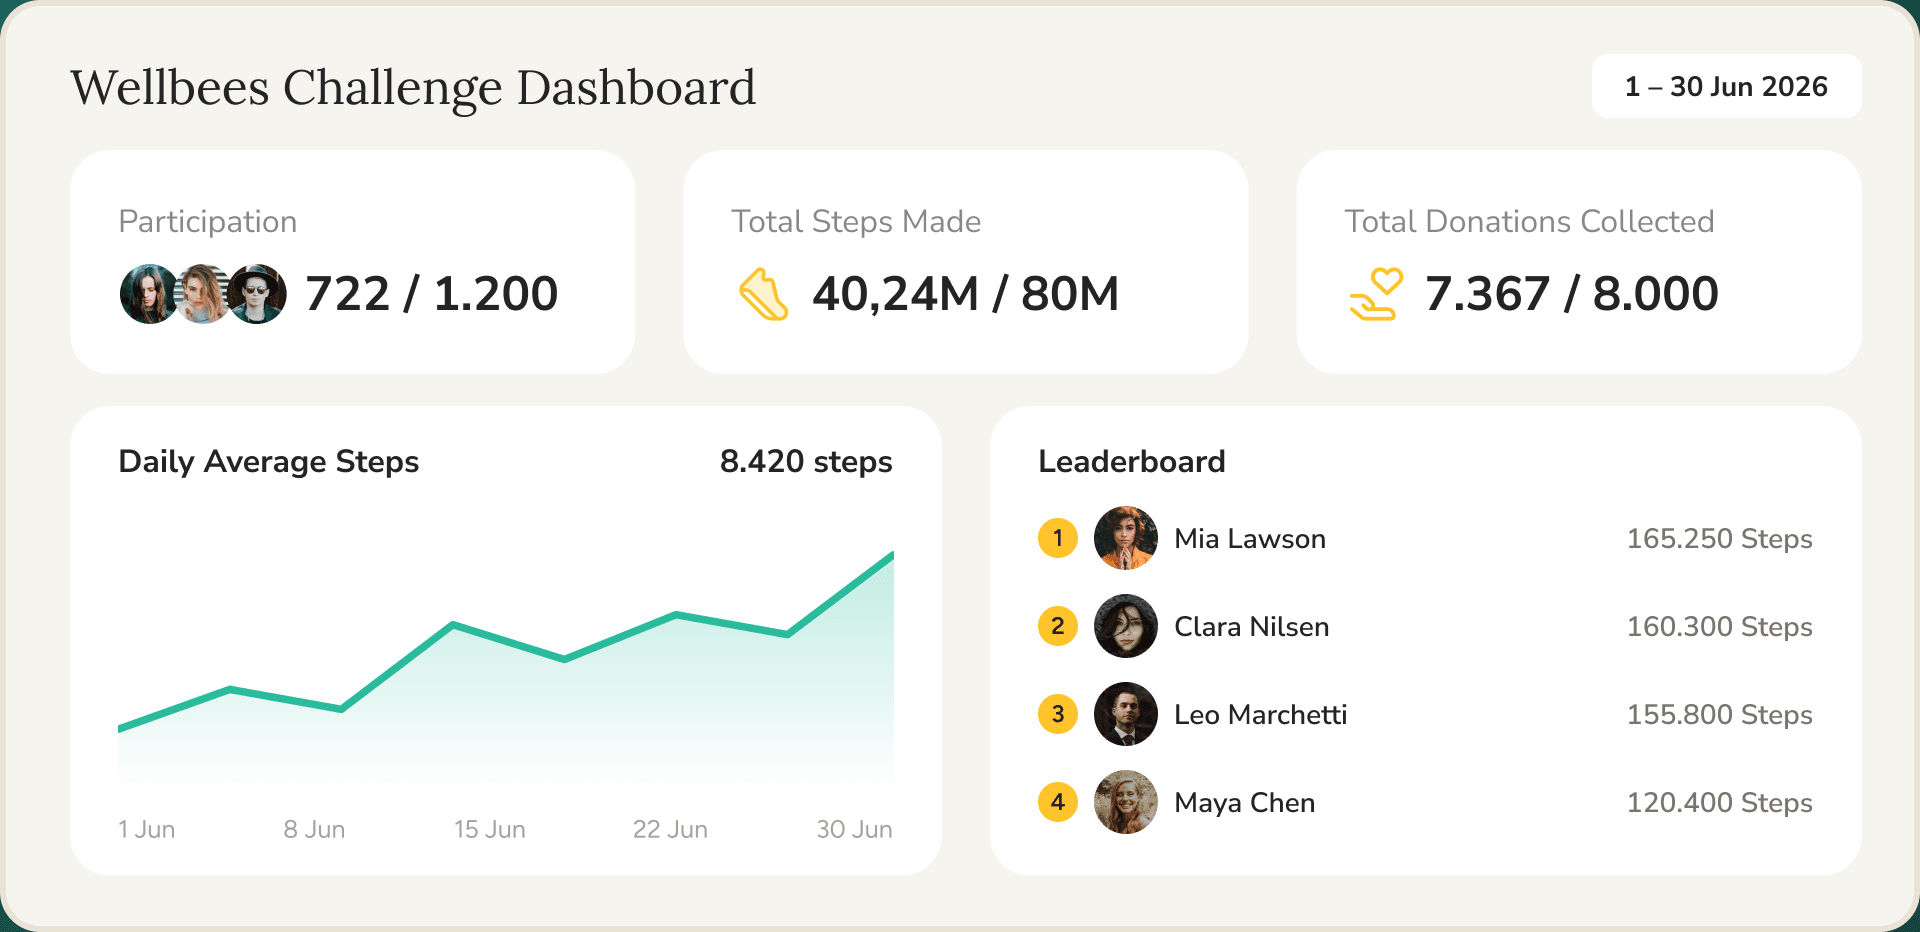The image size is (1920, 932).
Task: Click the Wellbees Challenge Dashboard title
Action: coord(413,88)
